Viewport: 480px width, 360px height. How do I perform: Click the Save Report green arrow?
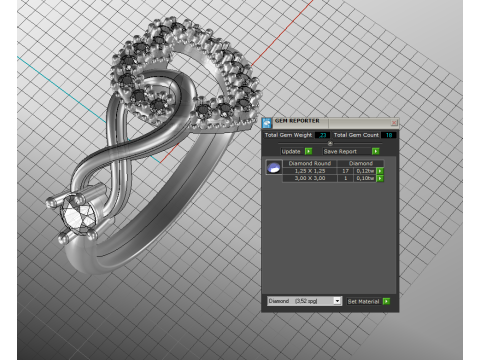click(x=376, y=151)
